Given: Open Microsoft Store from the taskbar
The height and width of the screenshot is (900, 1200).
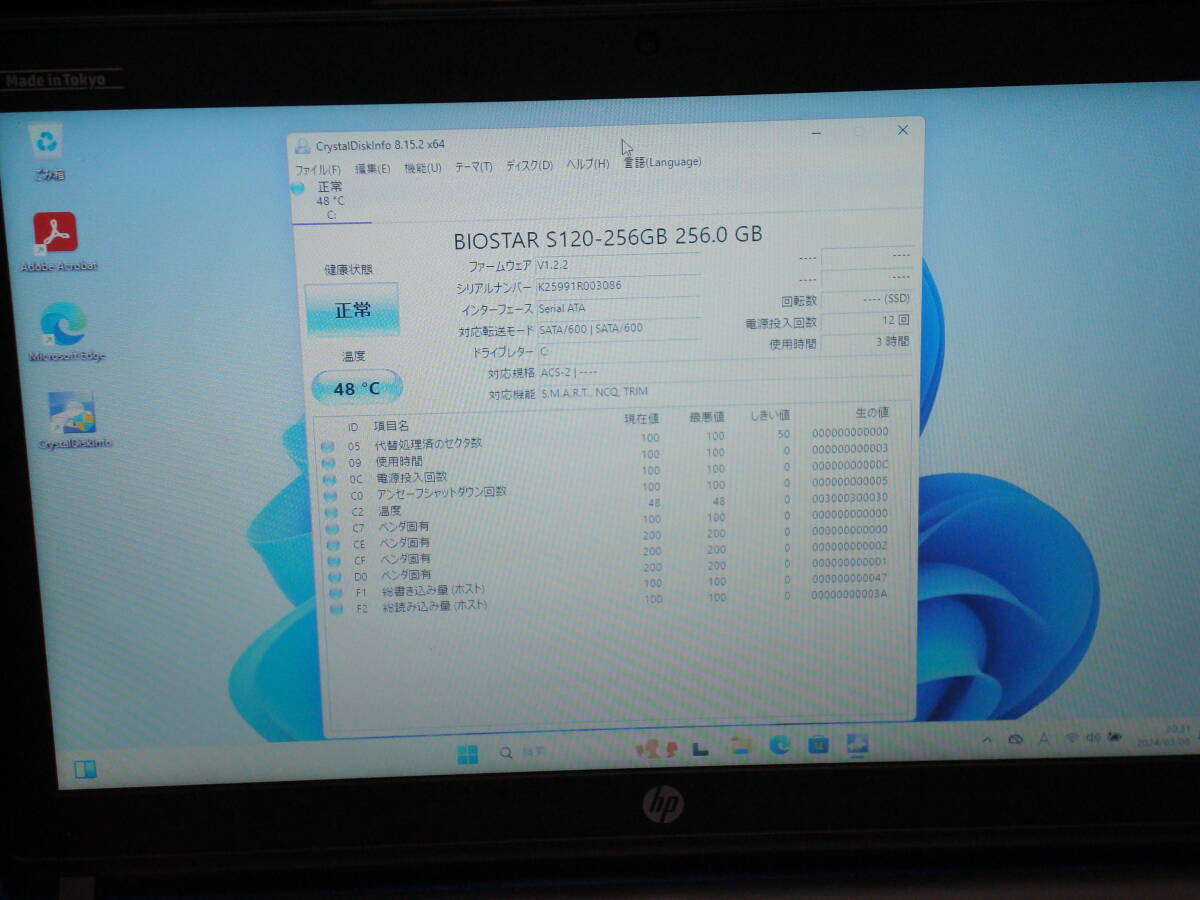Looking at the screenshot, I should [x=818, y=744].
